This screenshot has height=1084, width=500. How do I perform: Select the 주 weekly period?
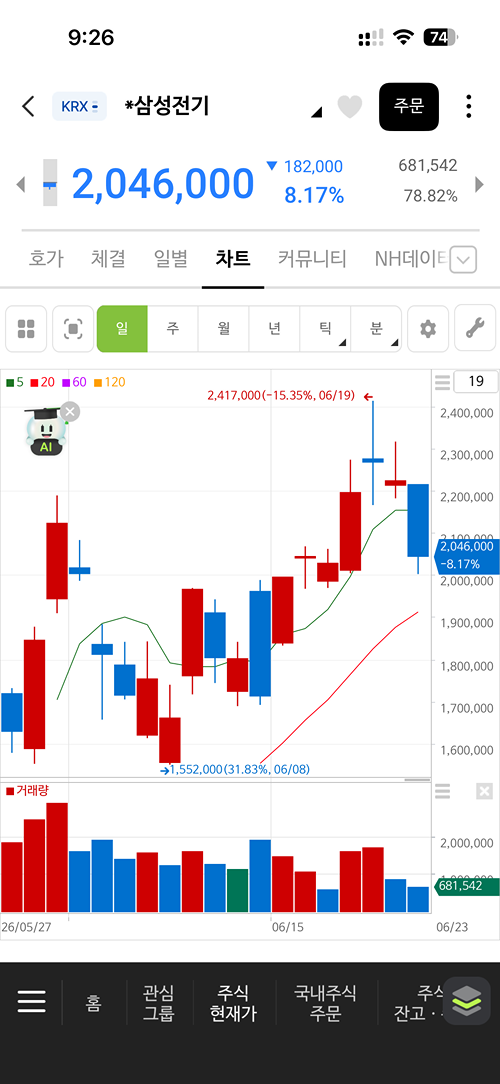(173, 329)
